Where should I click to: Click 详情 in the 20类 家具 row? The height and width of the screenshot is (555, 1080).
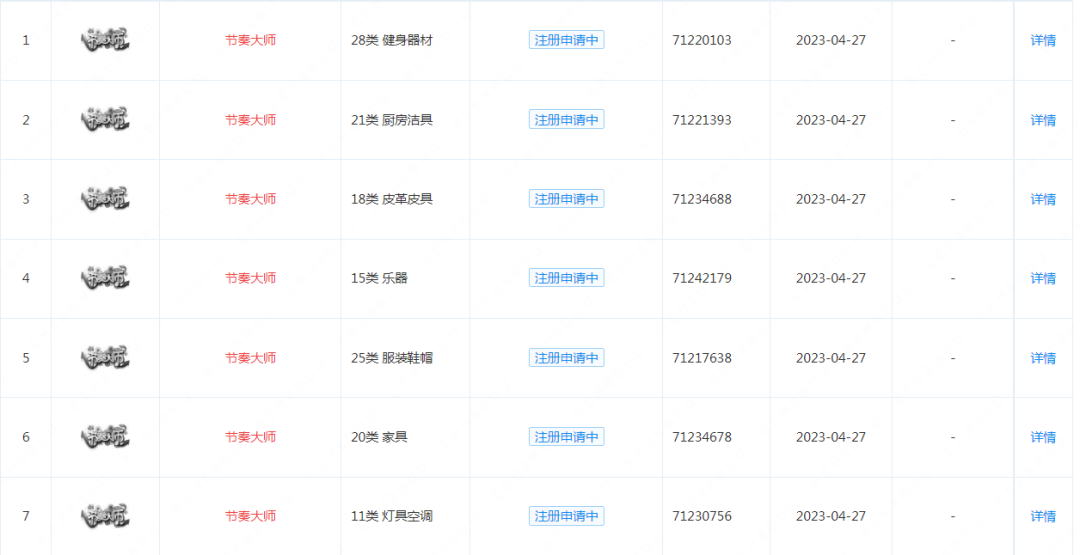(x=1043, y=437)
